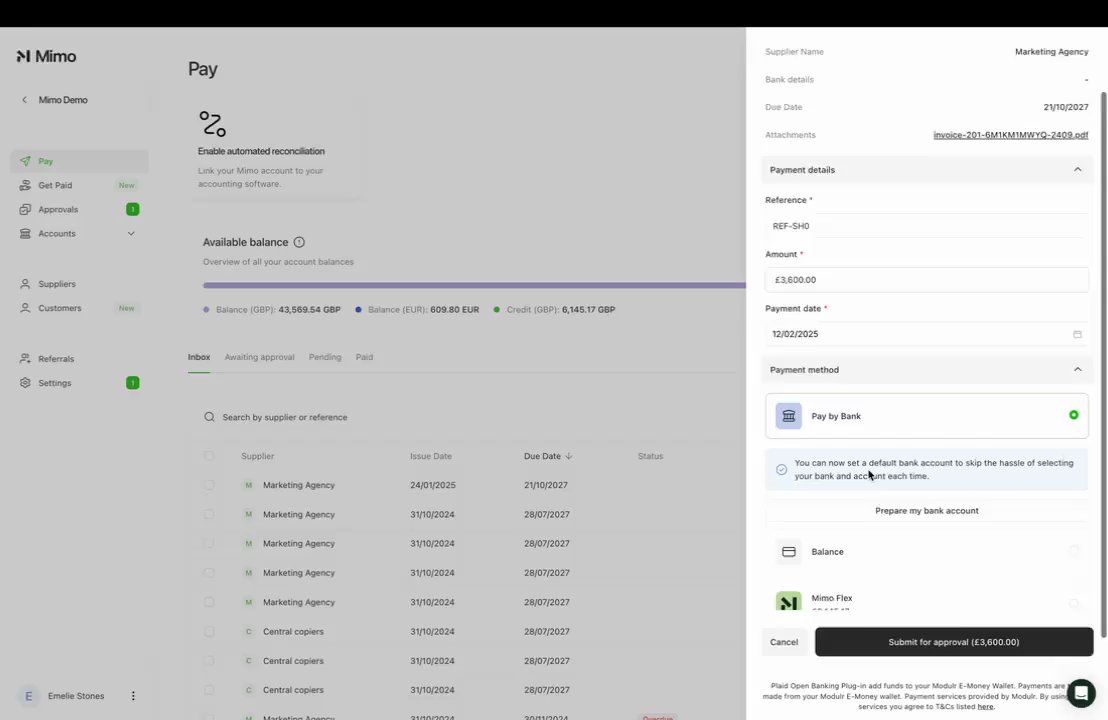Sort by Due Date arrow
Viewport: 1108px width, 720px height.
coord(569,456)
